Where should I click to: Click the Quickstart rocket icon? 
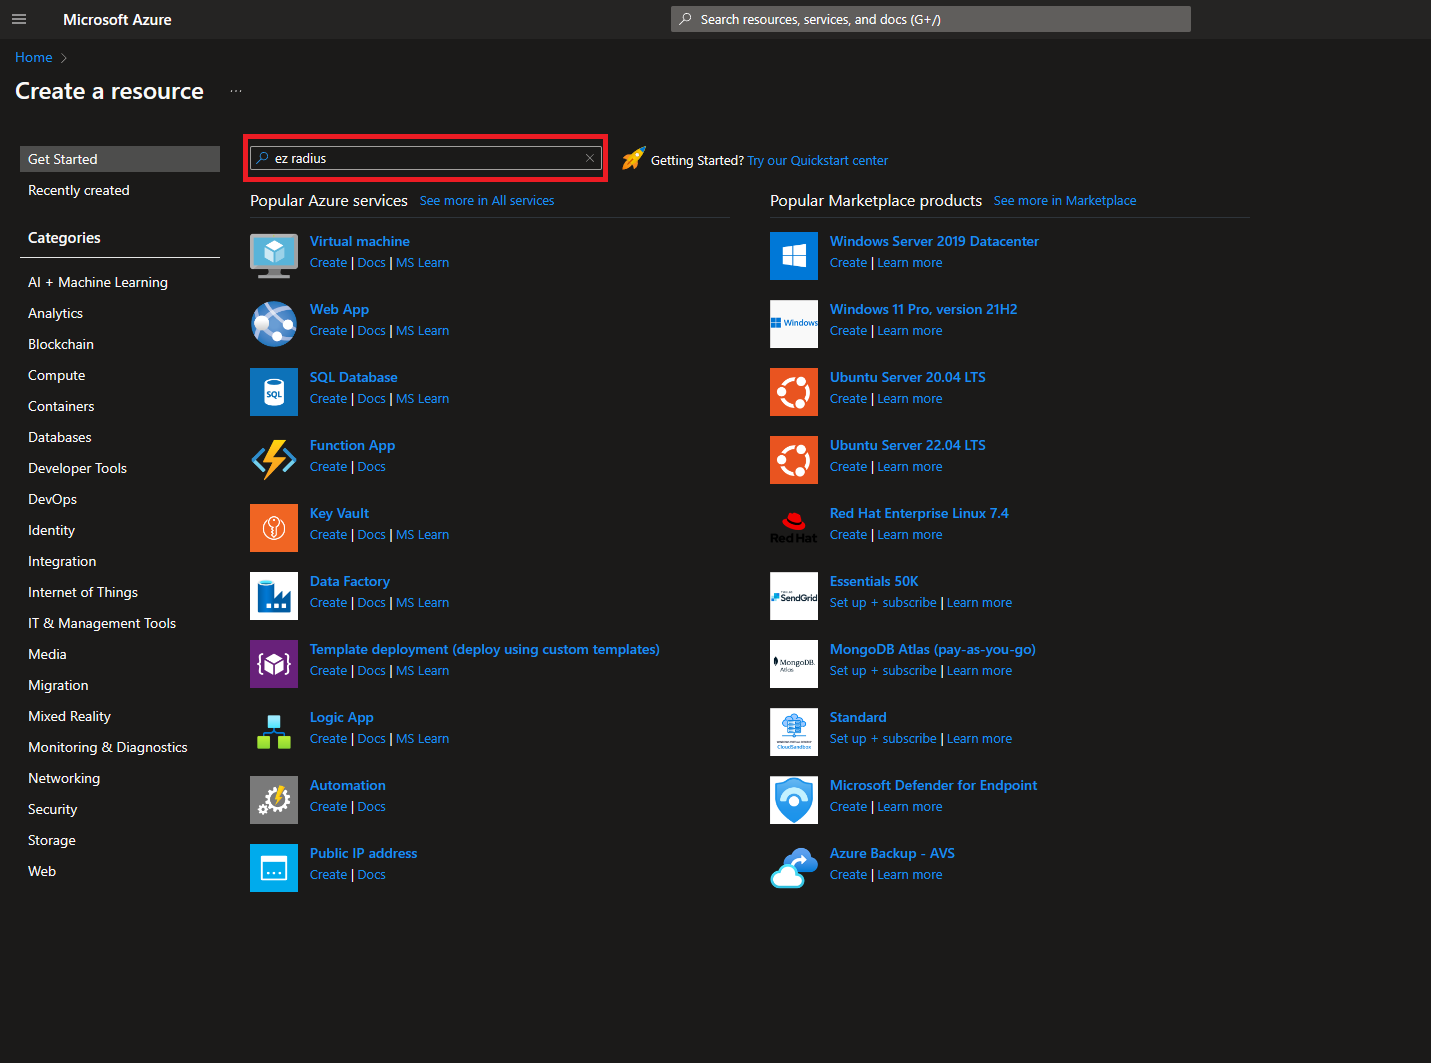click(x=633, y=158)
